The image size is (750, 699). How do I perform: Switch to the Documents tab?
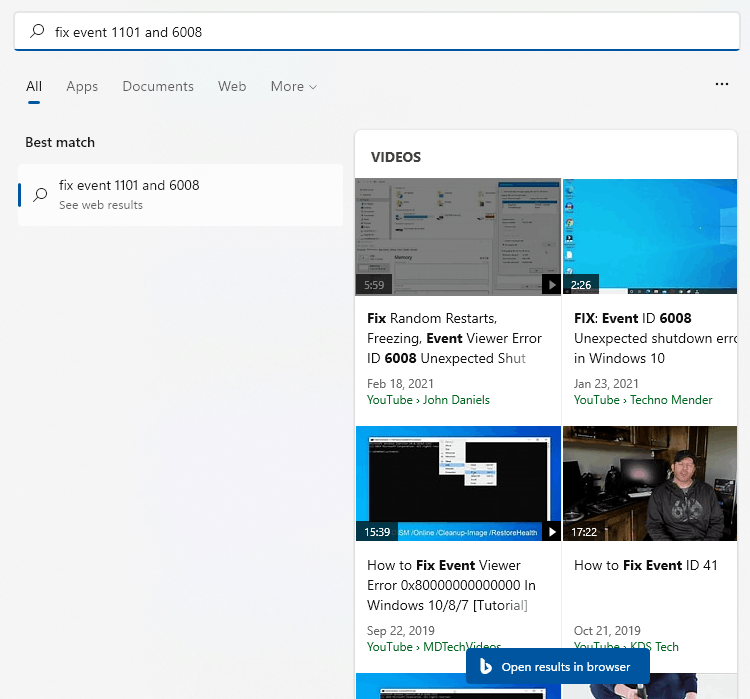tap(158, 87)
